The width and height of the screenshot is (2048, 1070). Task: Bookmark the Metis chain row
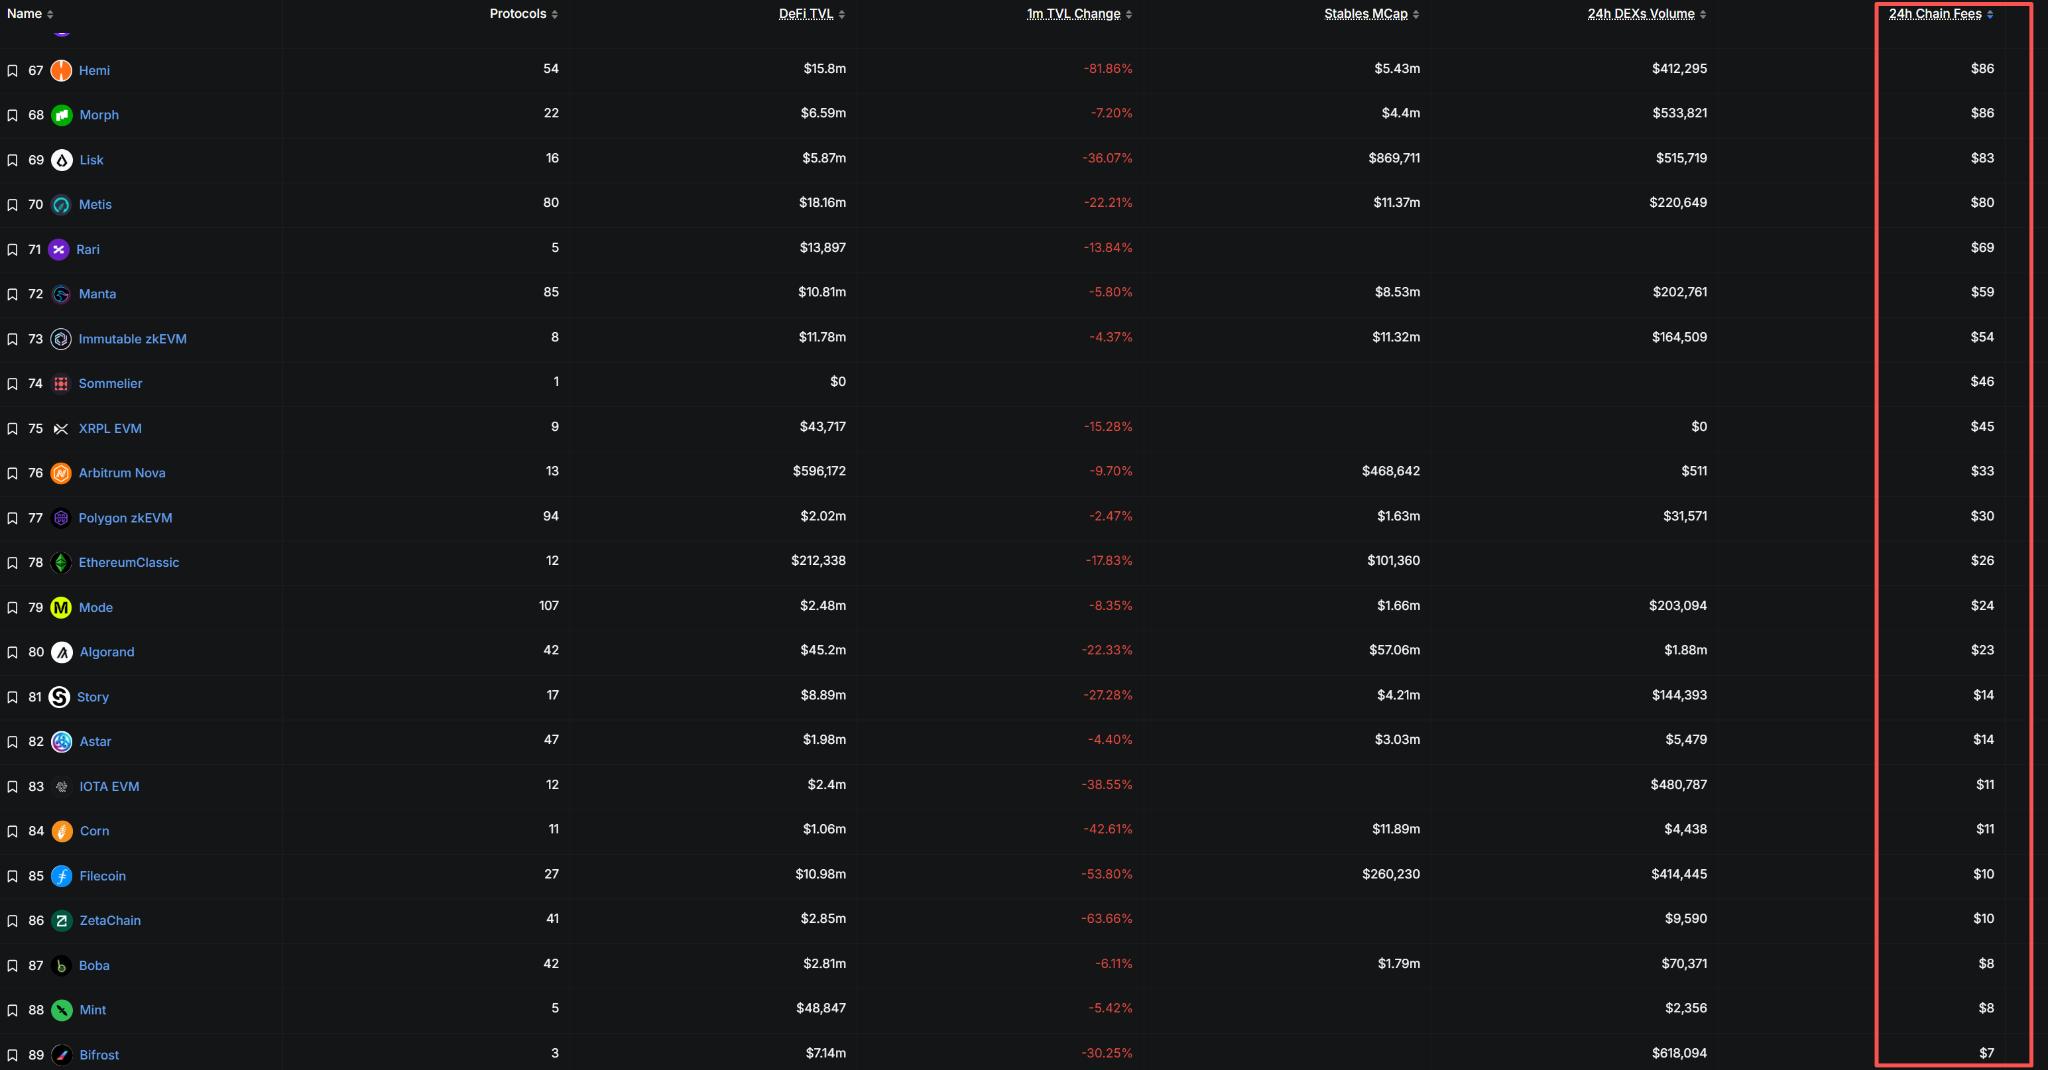tap(12, 205)
